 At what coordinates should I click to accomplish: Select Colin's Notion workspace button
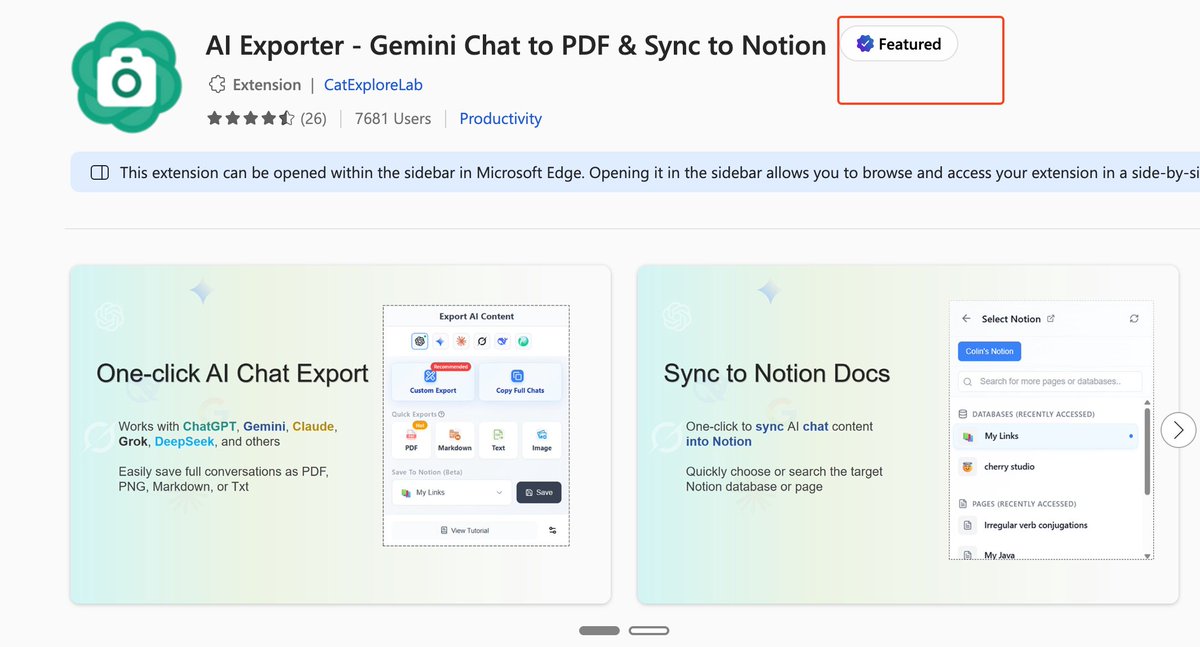989,351
